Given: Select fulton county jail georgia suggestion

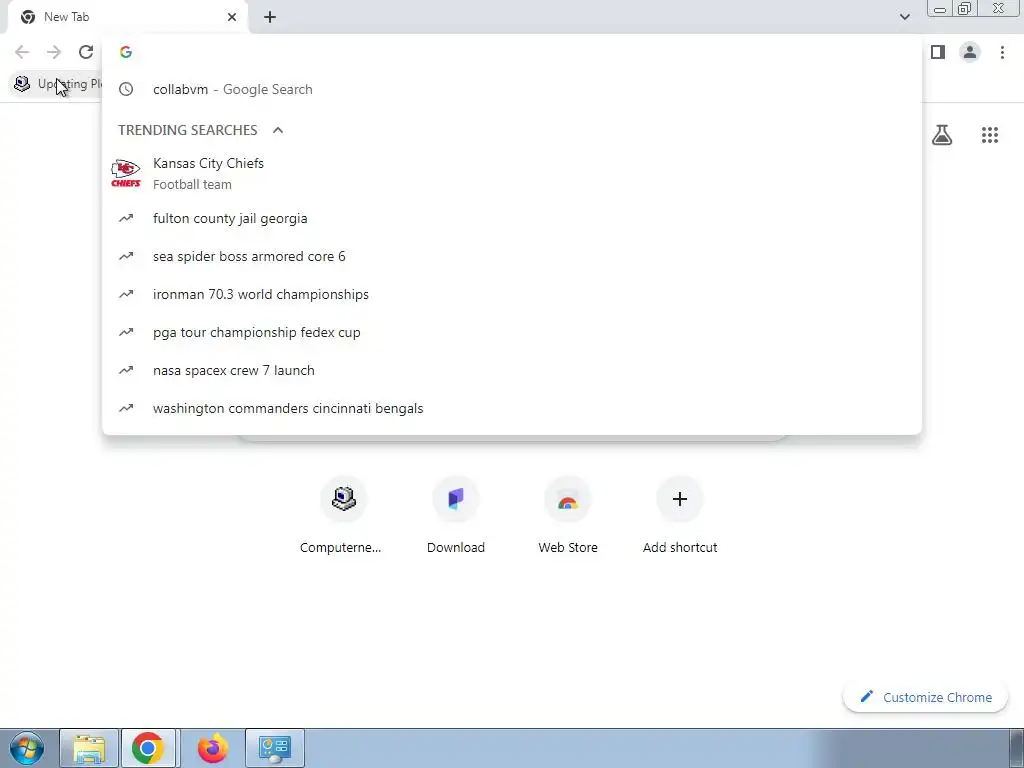Looking at the screenshot, I should [x=512, y=219].
